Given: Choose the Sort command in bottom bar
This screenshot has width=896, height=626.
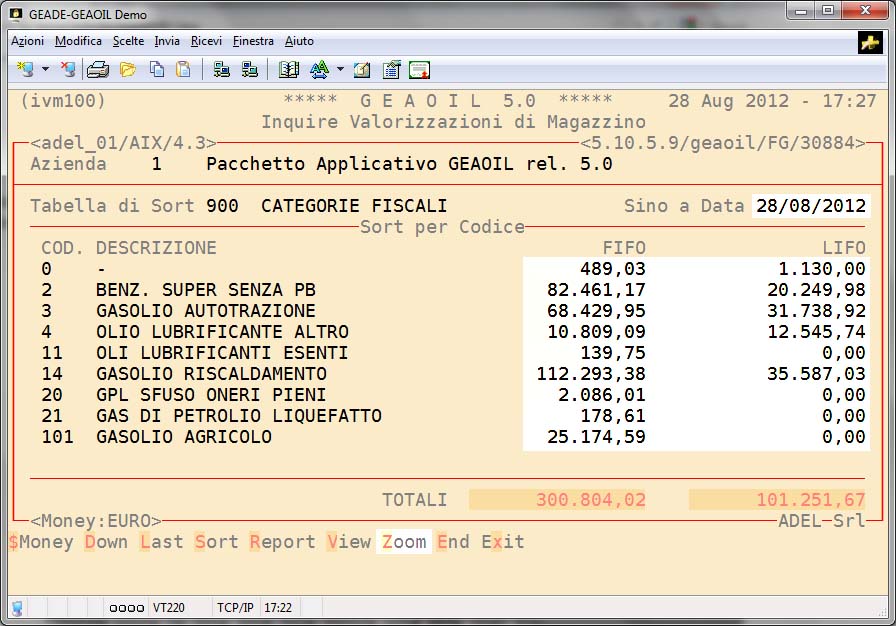Looking at the screenshot, I should pos(216,542).
